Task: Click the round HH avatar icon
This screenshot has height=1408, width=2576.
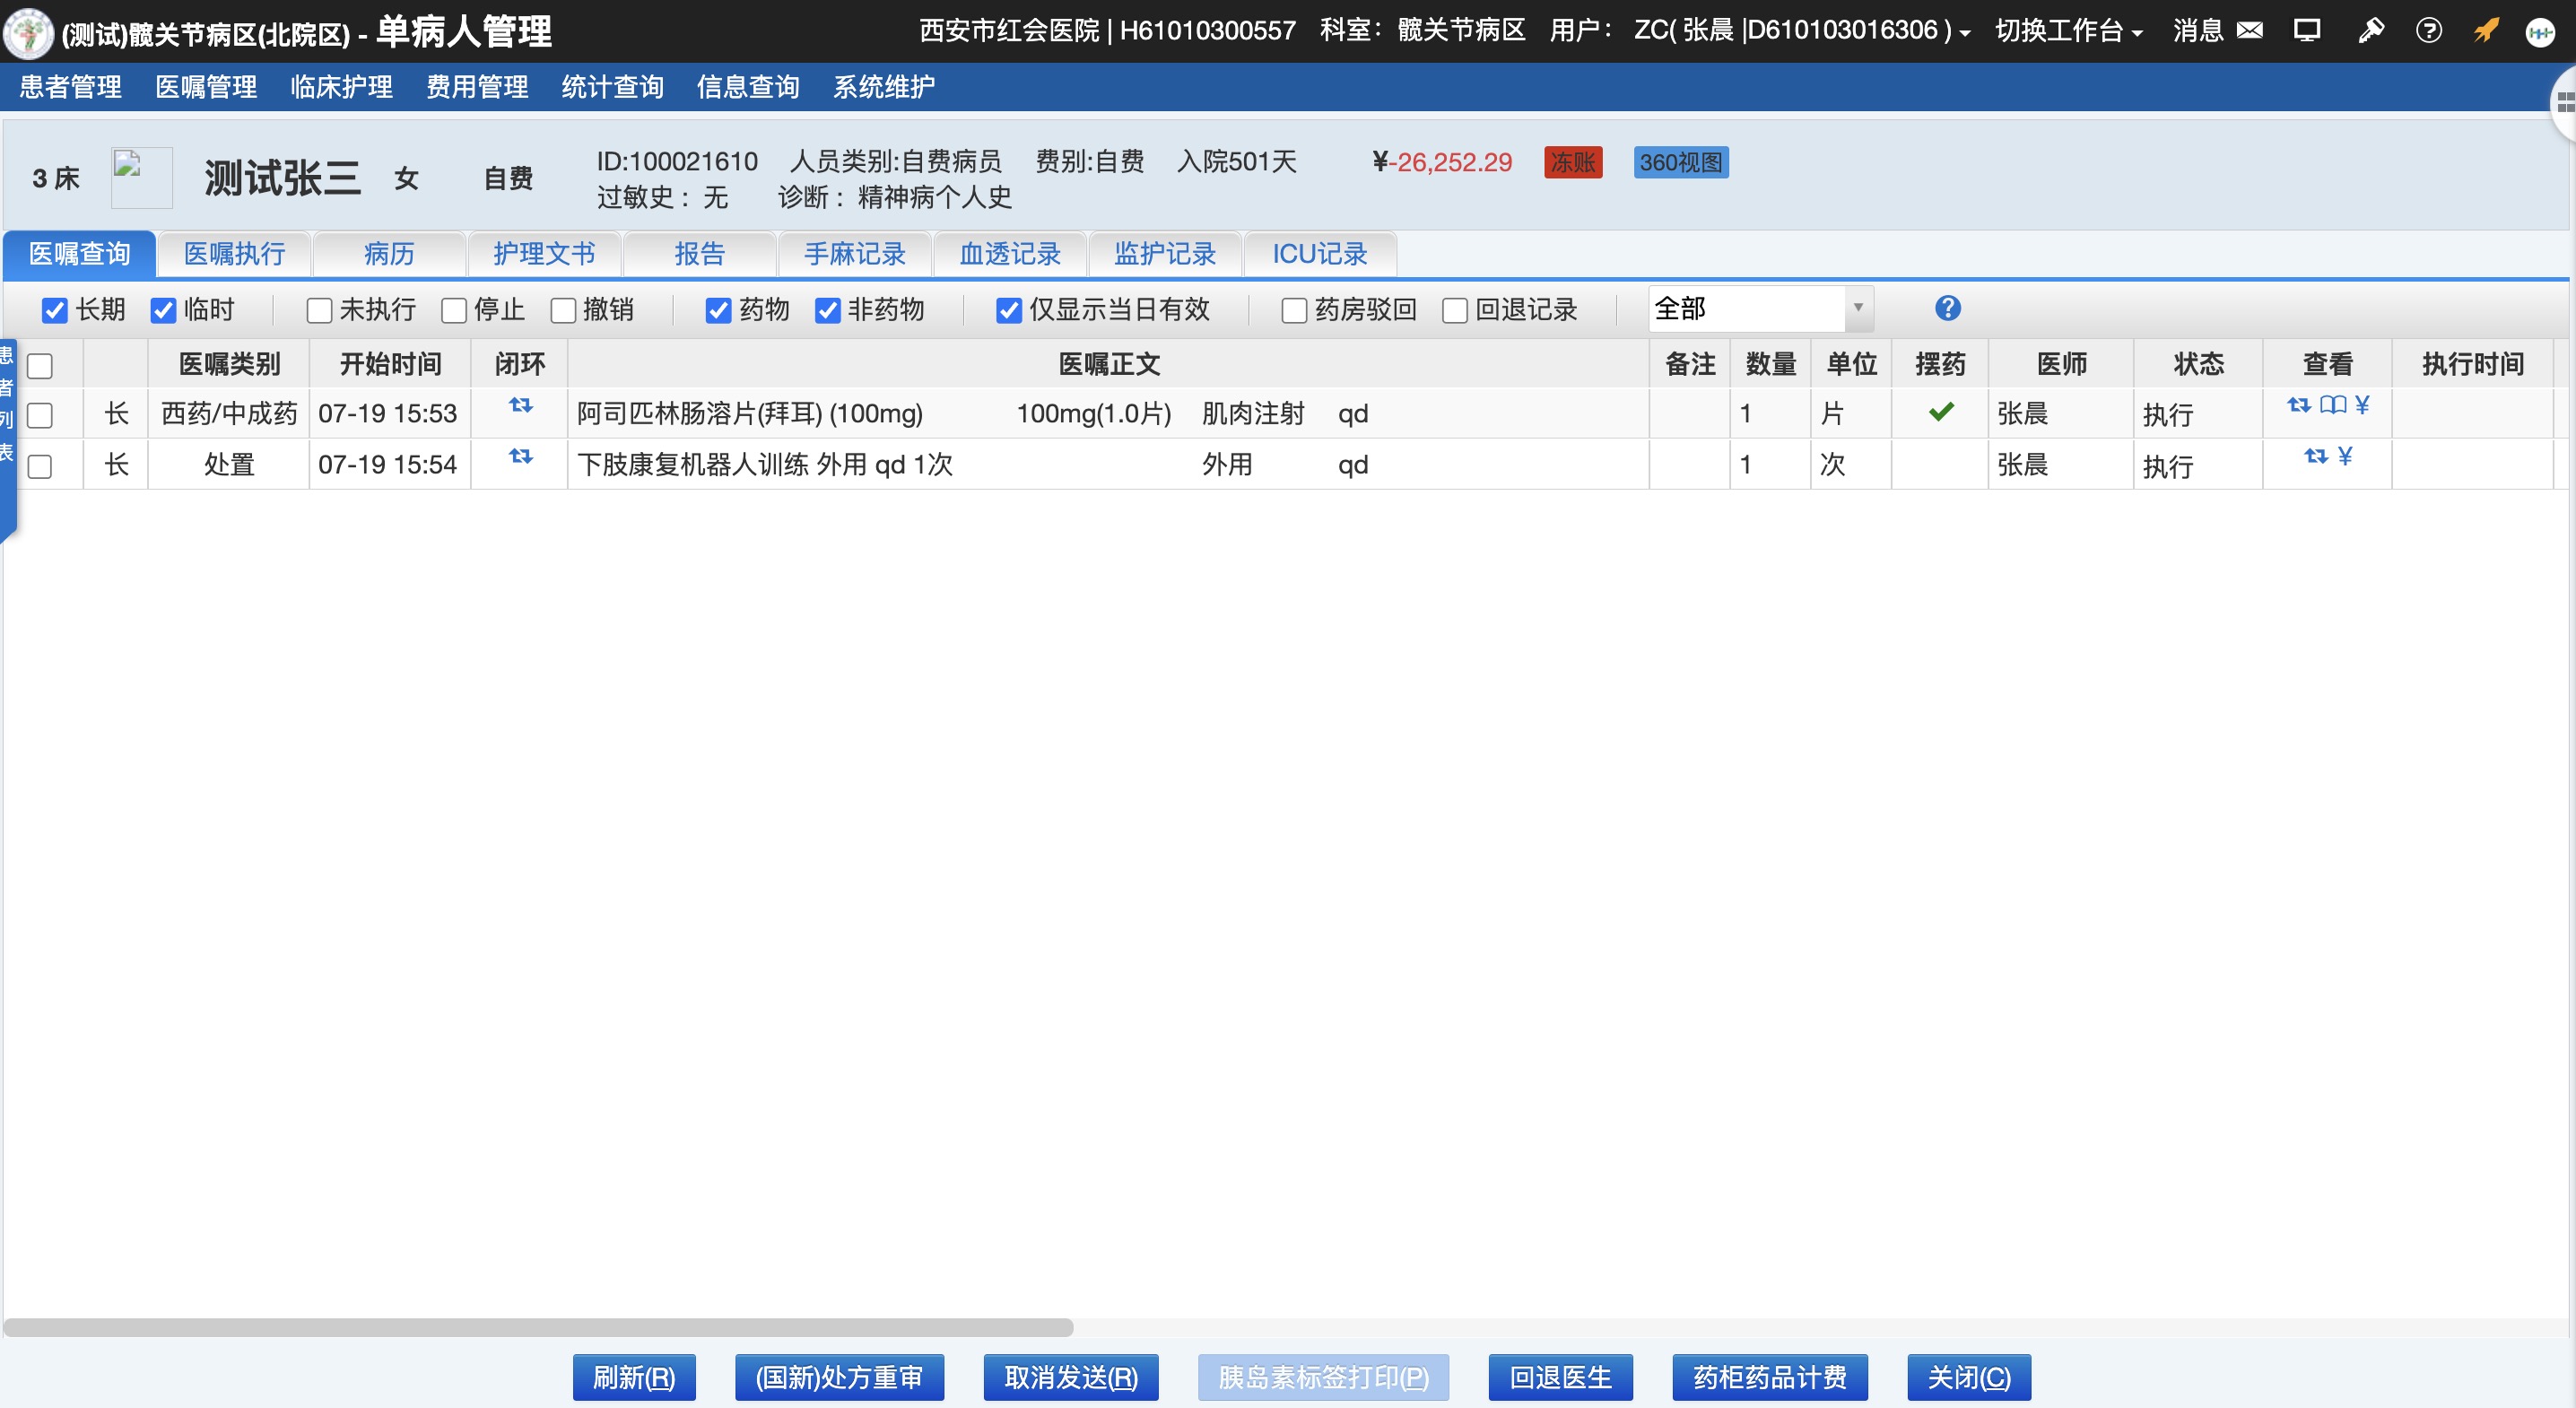Action: coord(2540,32)
